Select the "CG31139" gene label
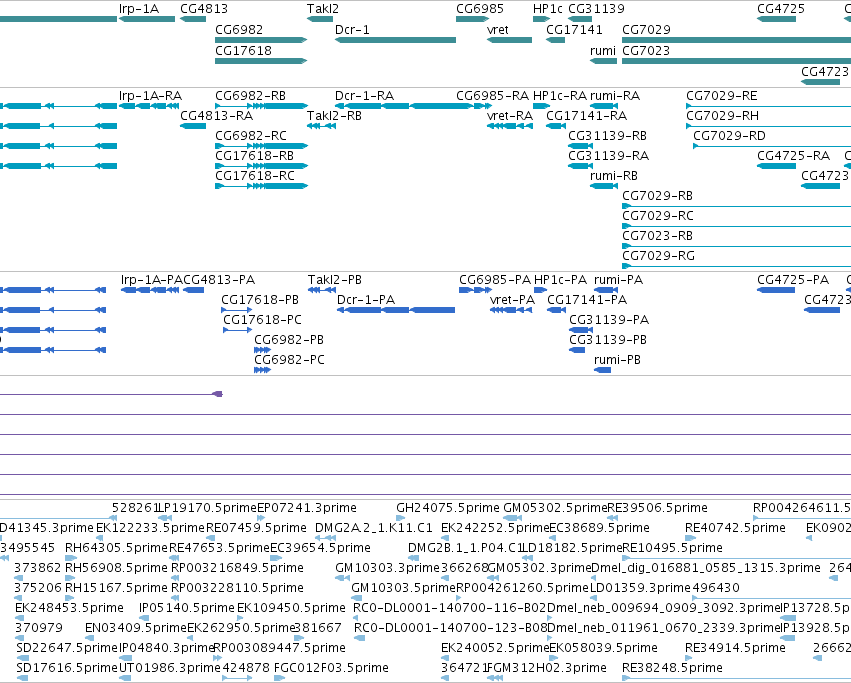Screen dimensions: 851x683 596,9
